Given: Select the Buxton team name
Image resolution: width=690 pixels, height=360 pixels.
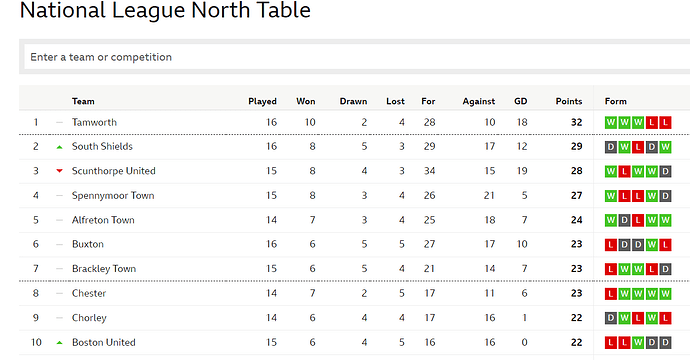Looking at the screenshot, I should pyautogui.click(x=88, y=244).
